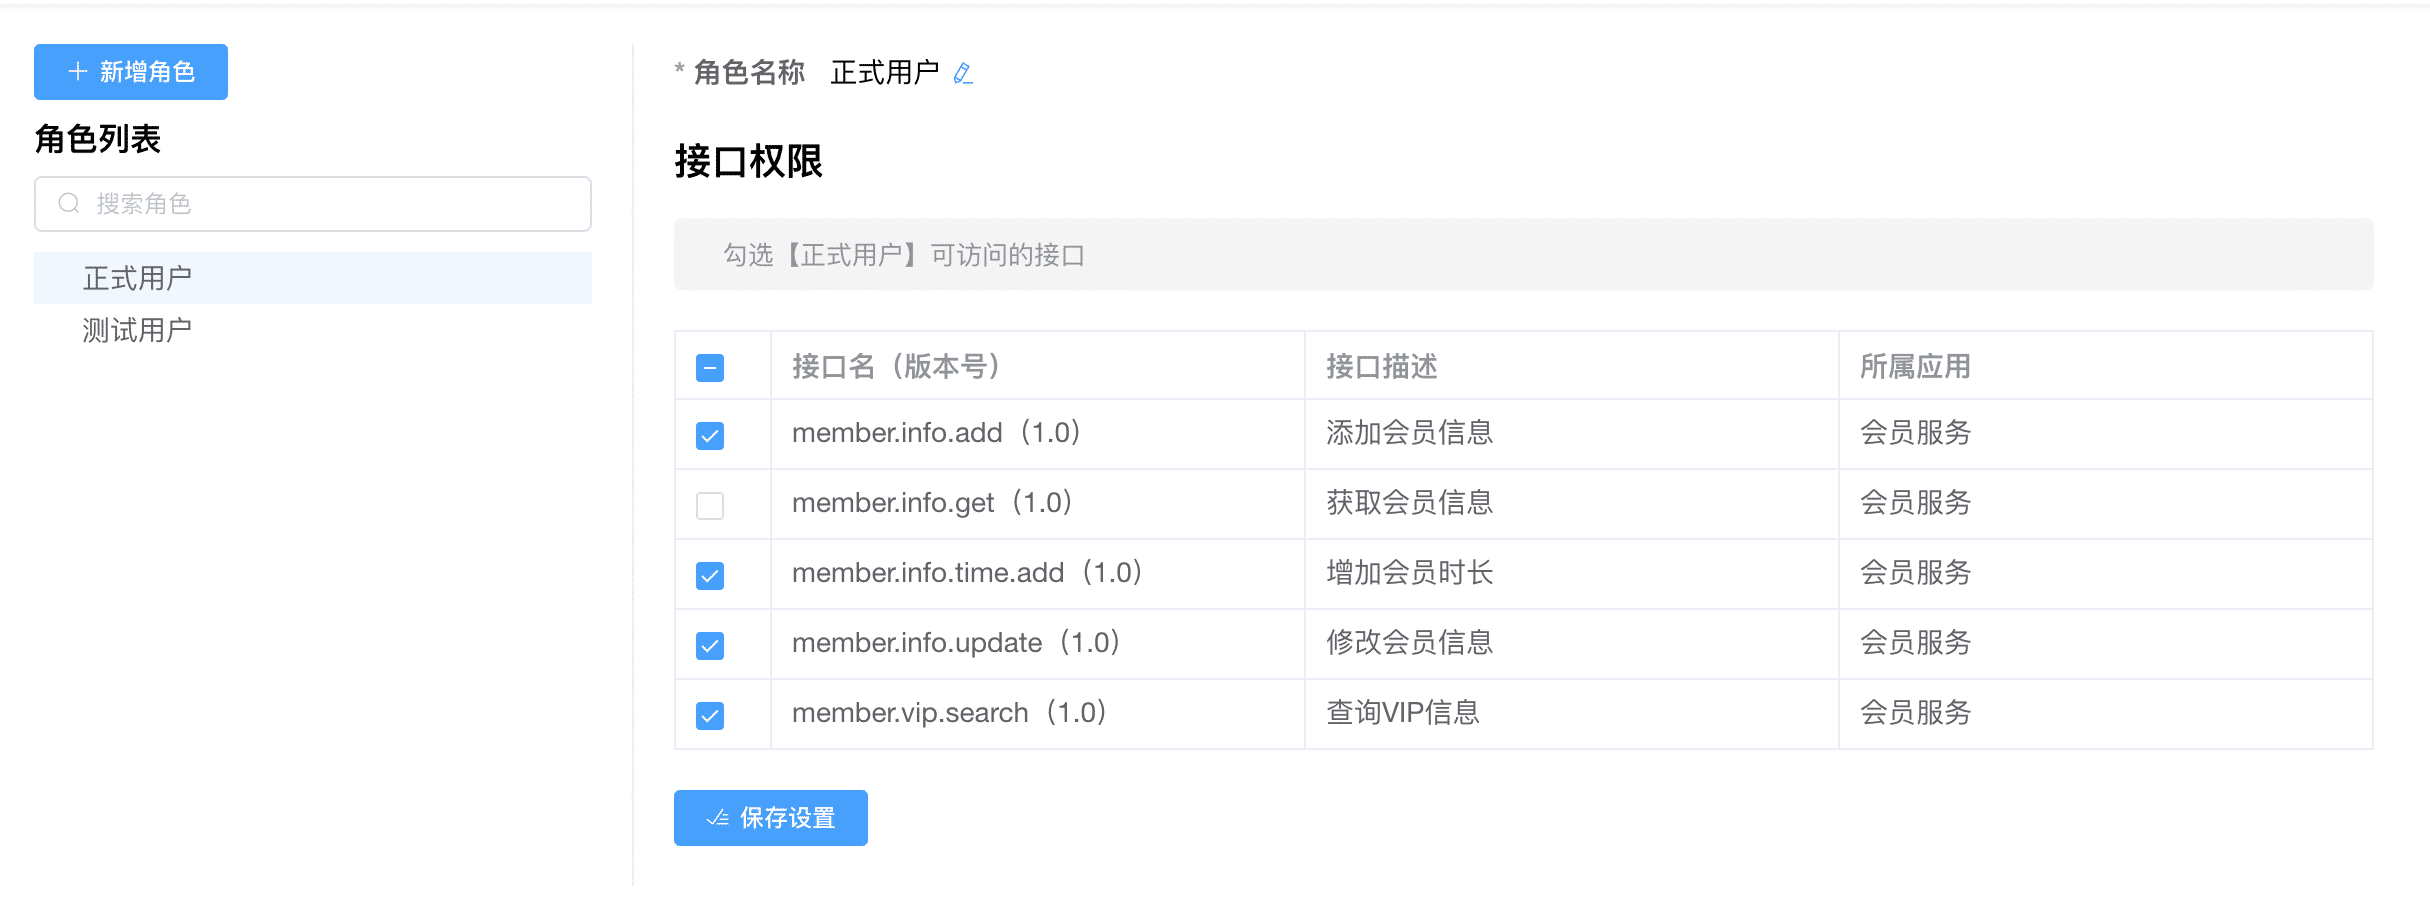The width and height of the screenshot is (2430, 918).
Task: Select 测试用户 in the role list
Action: (x=138, y=330)
